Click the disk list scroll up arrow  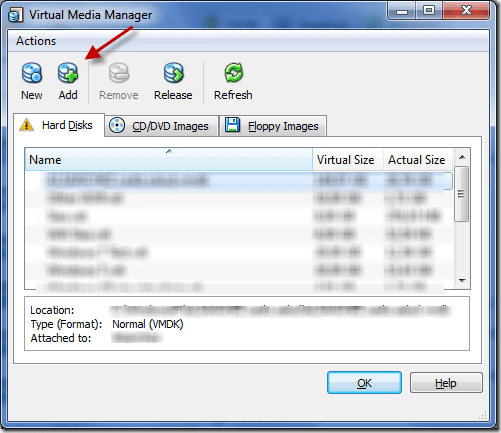coord(462,157)
